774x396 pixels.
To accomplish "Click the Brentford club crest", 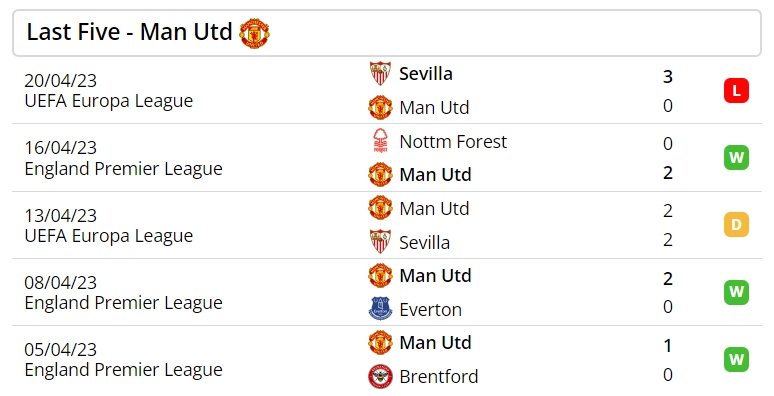I will click(x=380, y=376).
